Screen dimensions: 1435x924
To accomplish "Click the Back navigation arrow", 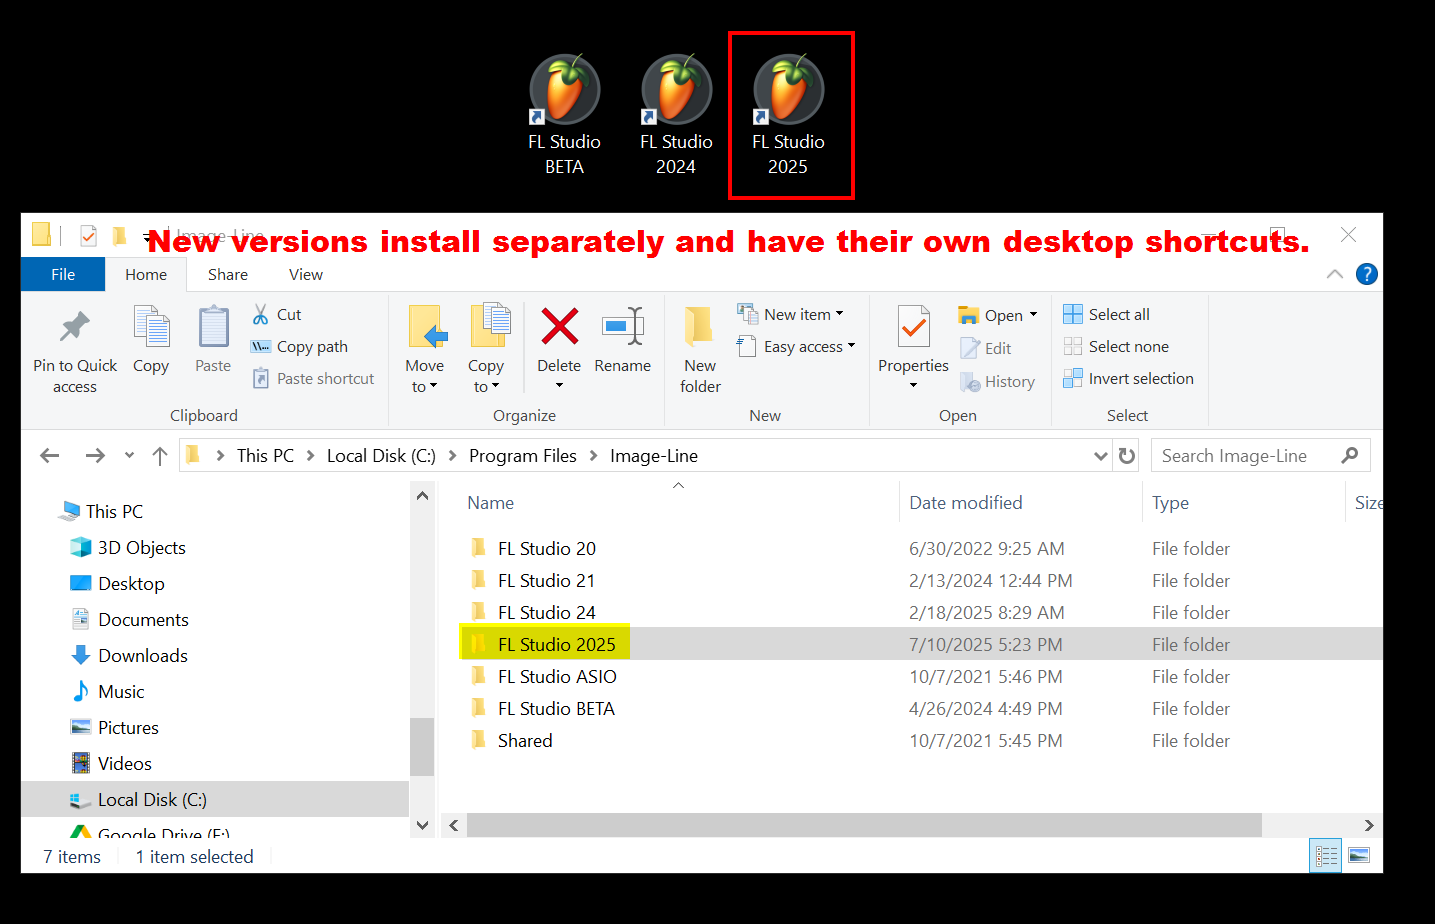I will tap(50, 456).
